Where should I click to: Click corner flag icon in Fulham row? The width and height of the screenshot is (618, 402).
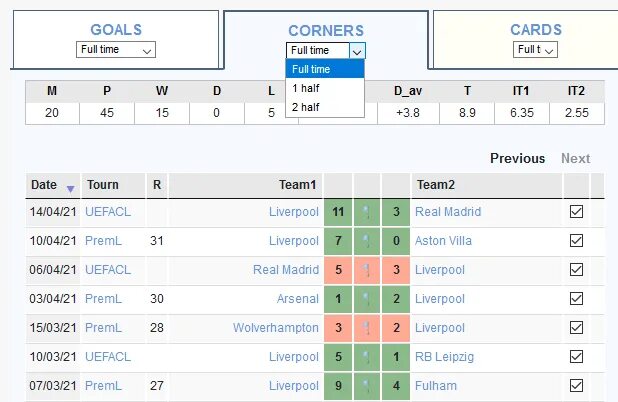click(x=367, y=386)
